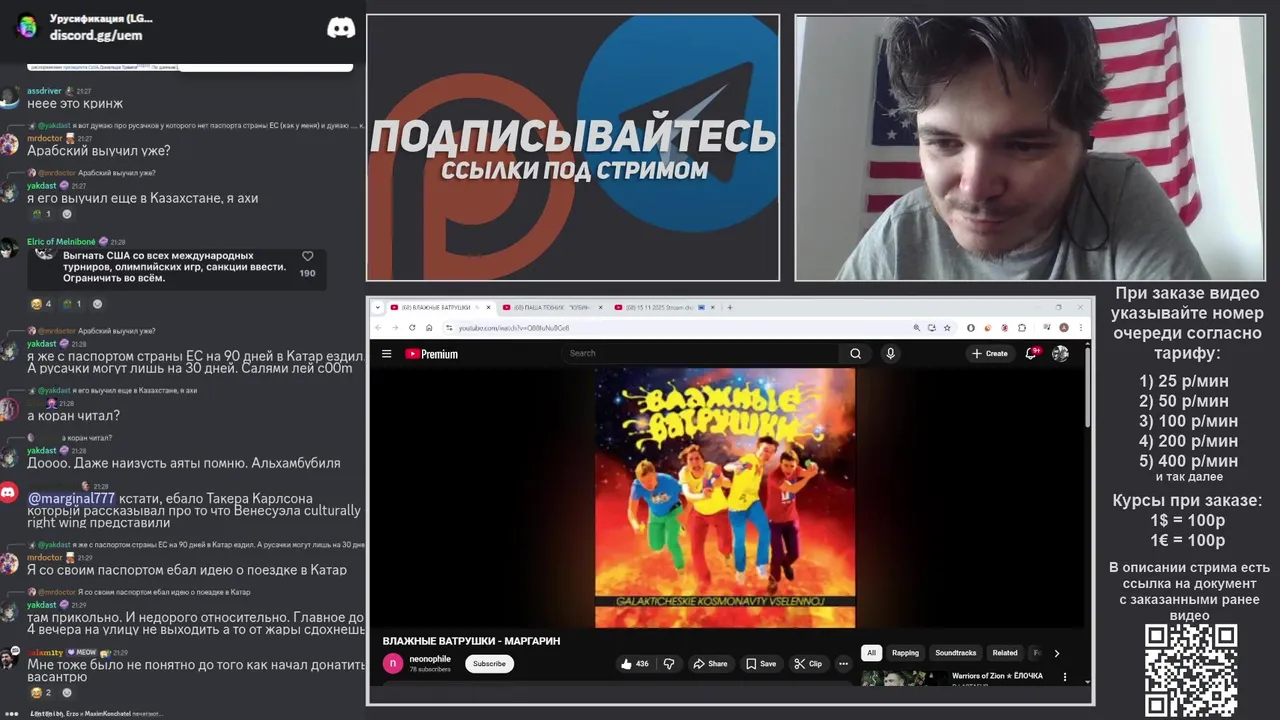Open the video's more actions ellipsis
The height and width of the screenshot is (720, 1280).
coord(843,664)
